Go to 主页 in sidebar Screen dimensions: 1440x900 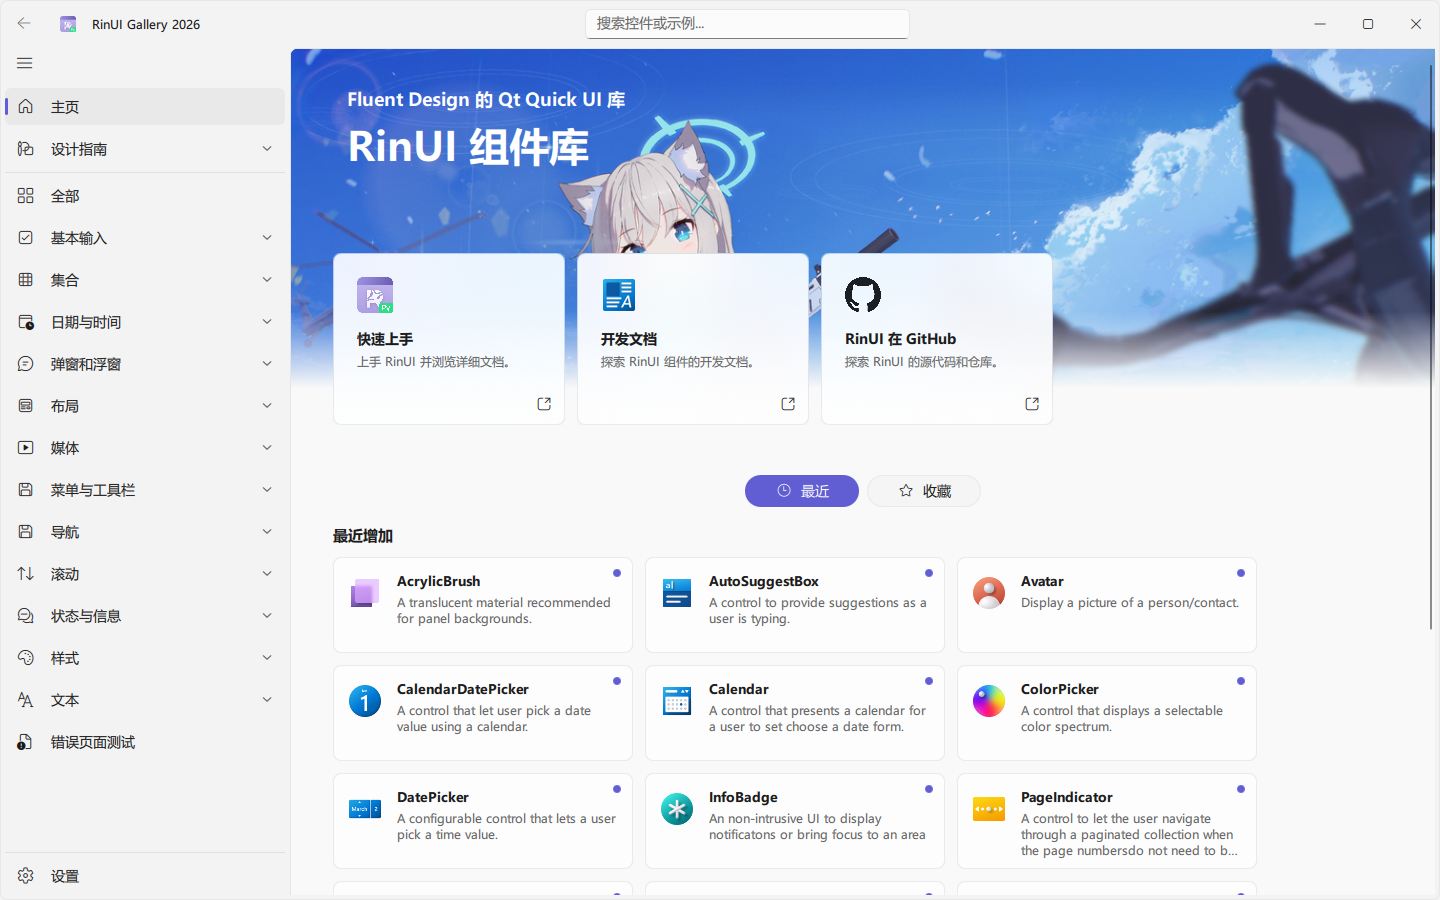(145, 107)
